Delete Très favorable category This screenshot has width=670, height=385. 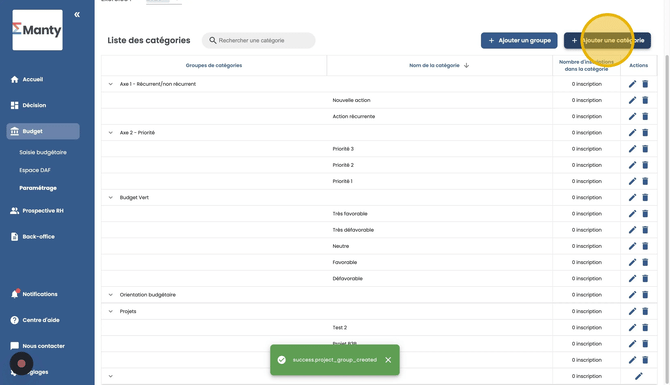pos(645,214)
